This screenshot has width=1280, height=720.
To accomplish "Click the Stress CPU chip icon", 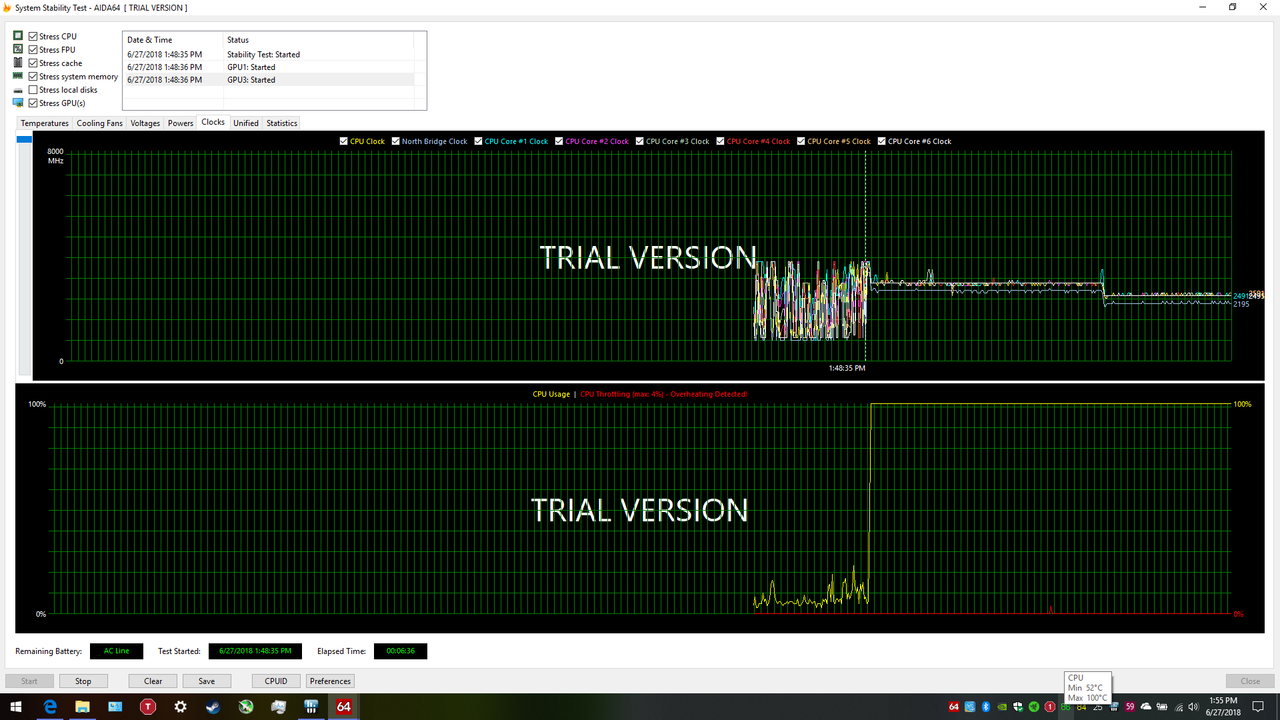I will click(x=17, y=35).
